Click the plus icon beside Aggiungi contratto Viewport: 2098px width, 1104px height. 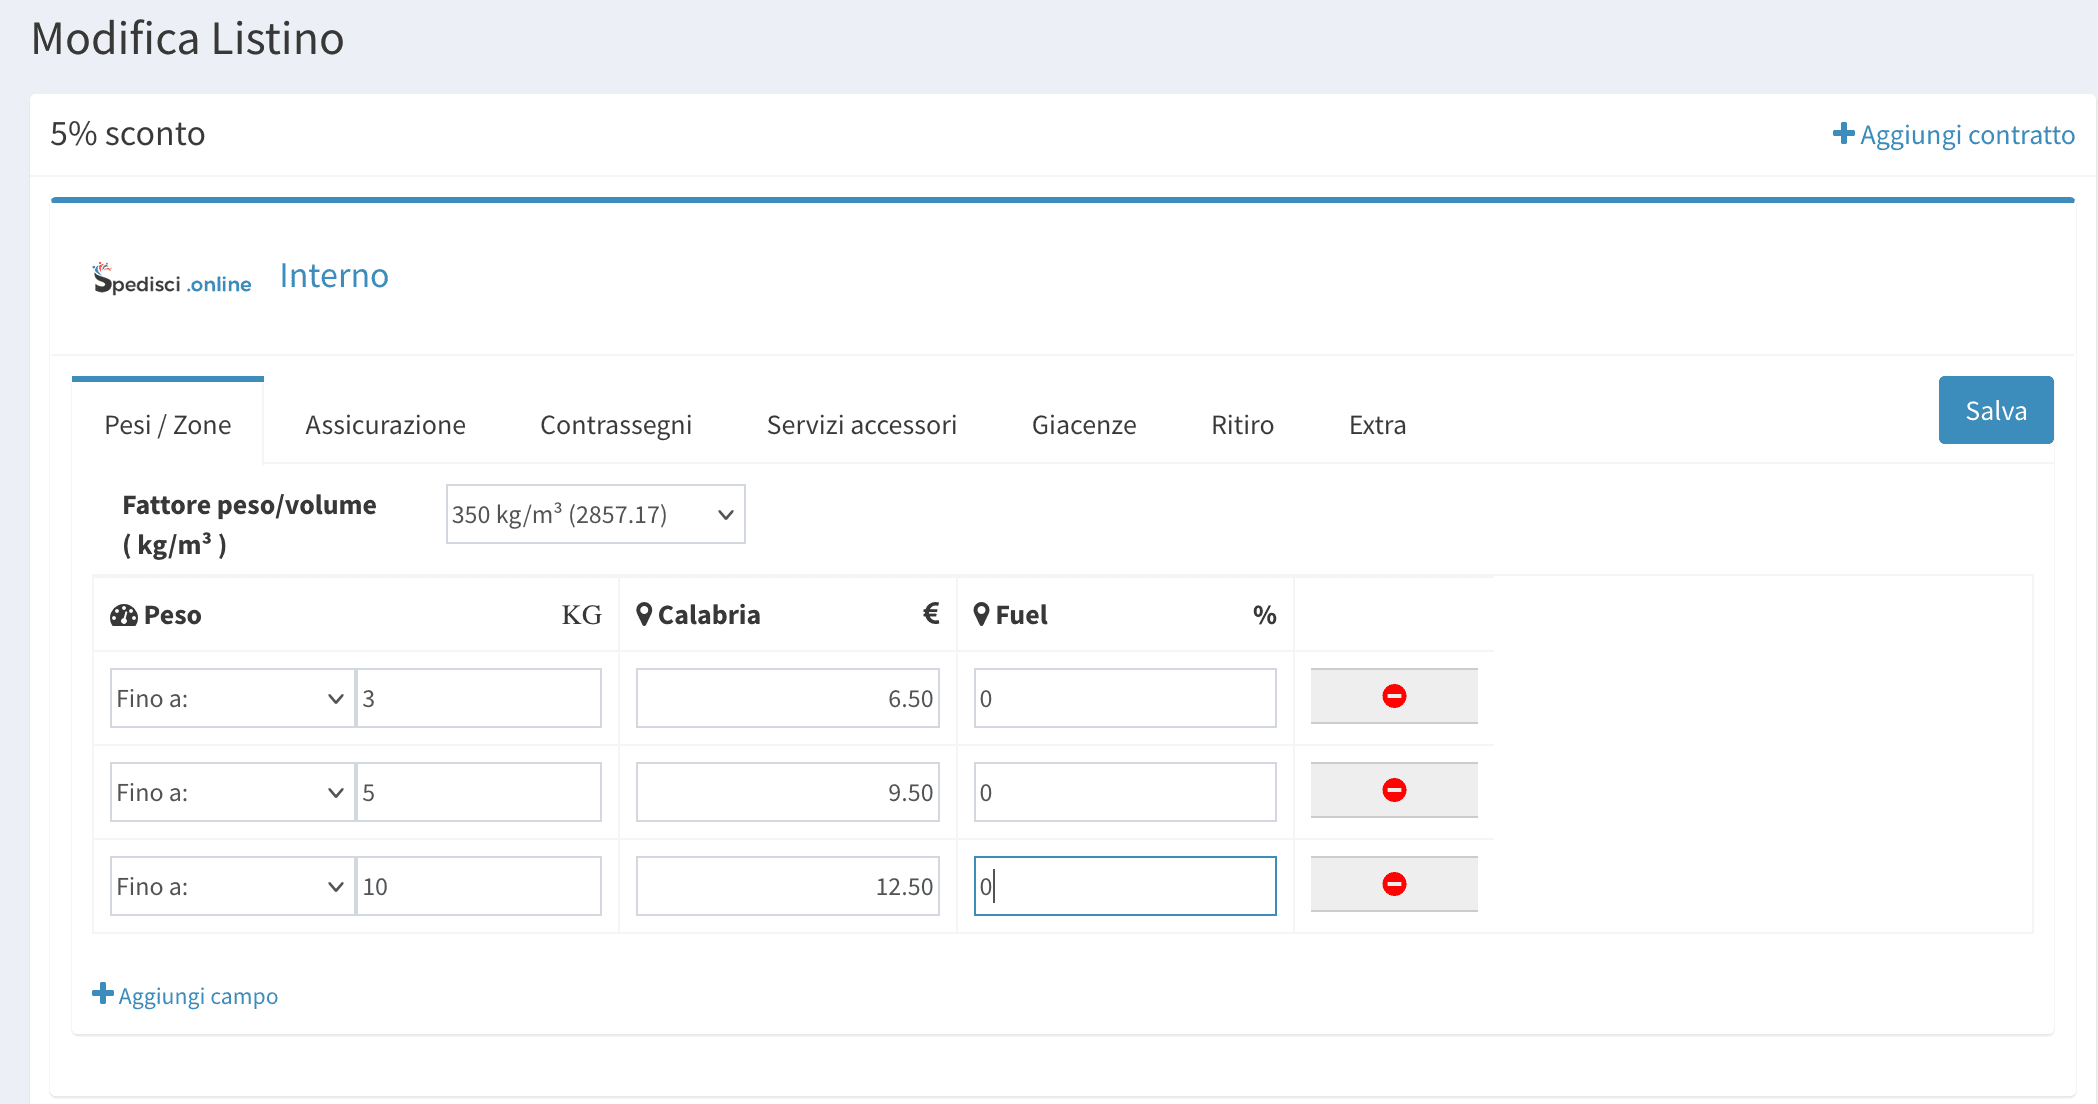coord(1843,134)
